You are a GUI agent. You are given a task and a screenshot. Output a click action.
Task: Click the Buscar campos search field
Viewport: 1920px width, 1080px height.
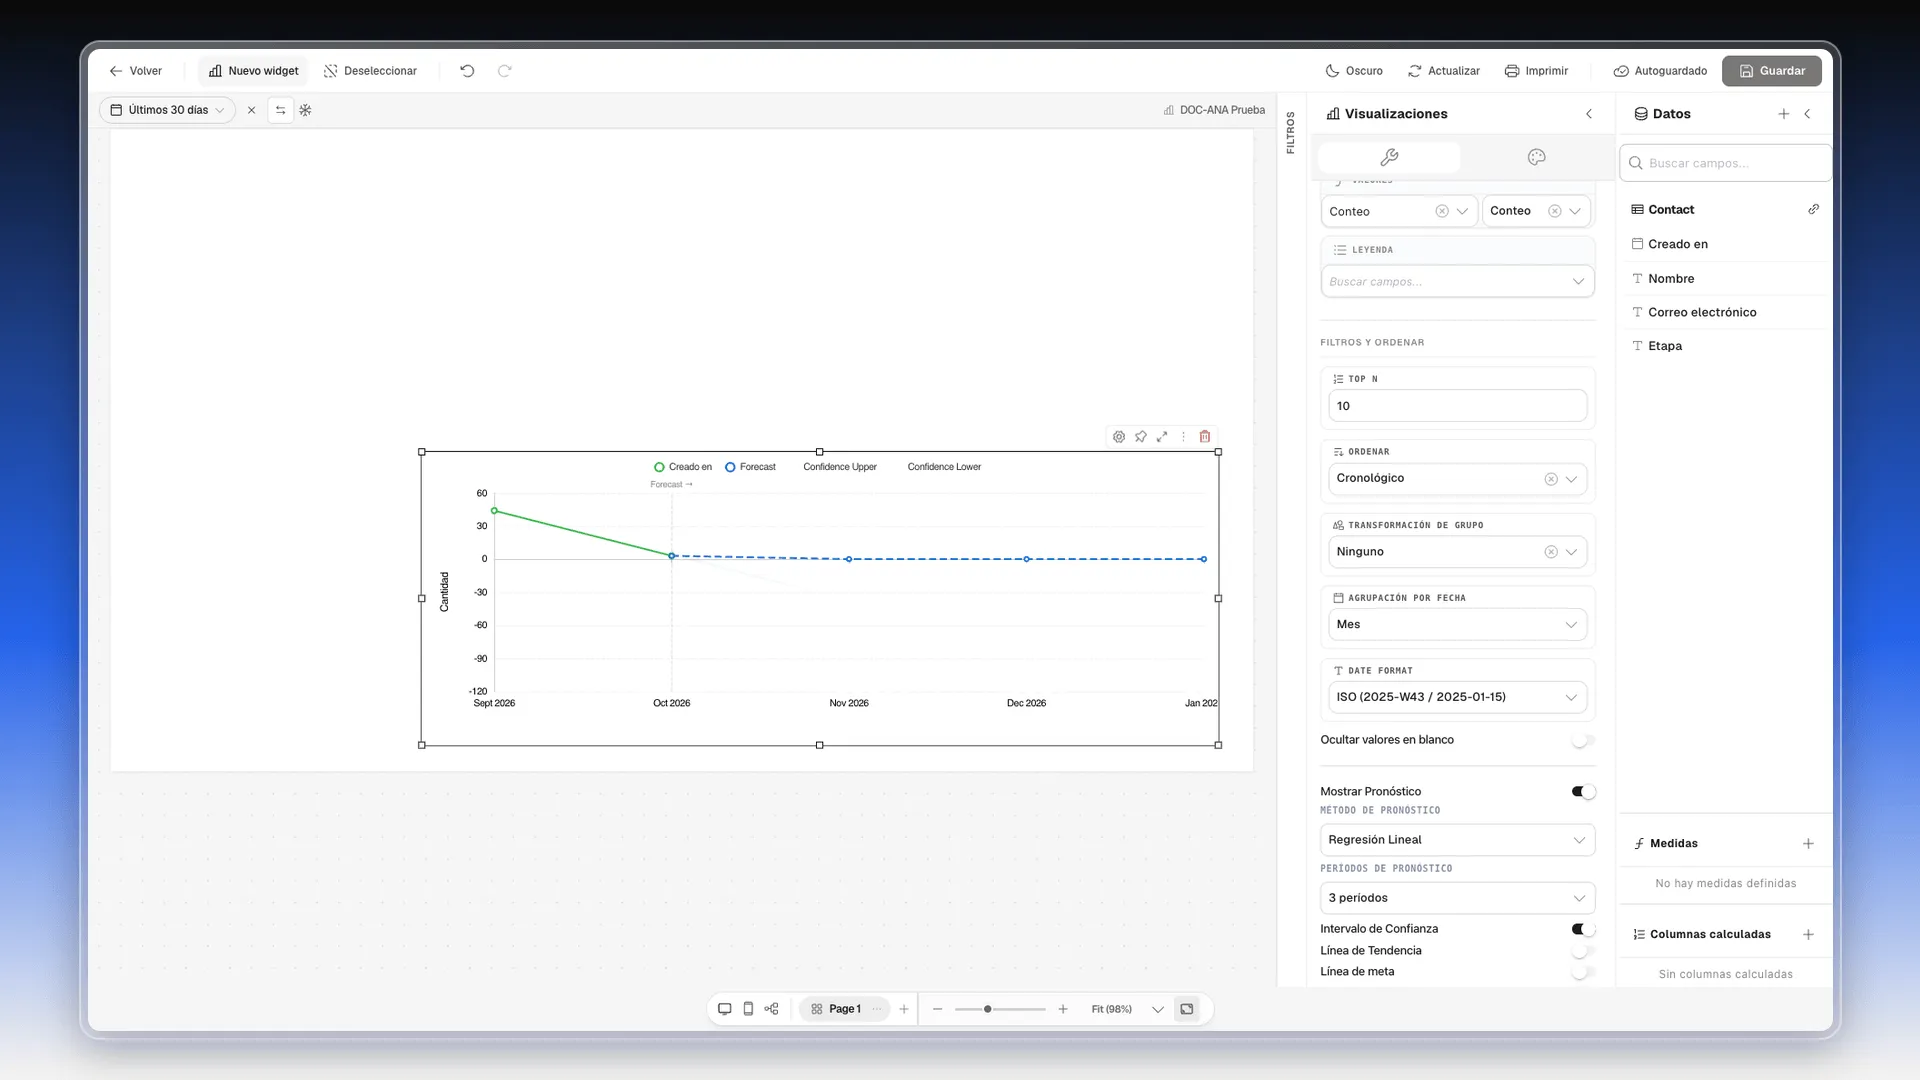1725,163
